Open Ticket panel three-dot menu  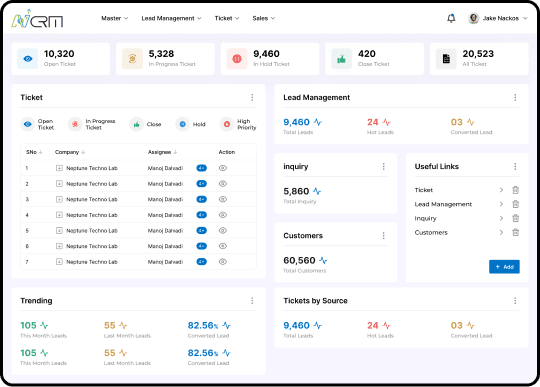[252, 97]
